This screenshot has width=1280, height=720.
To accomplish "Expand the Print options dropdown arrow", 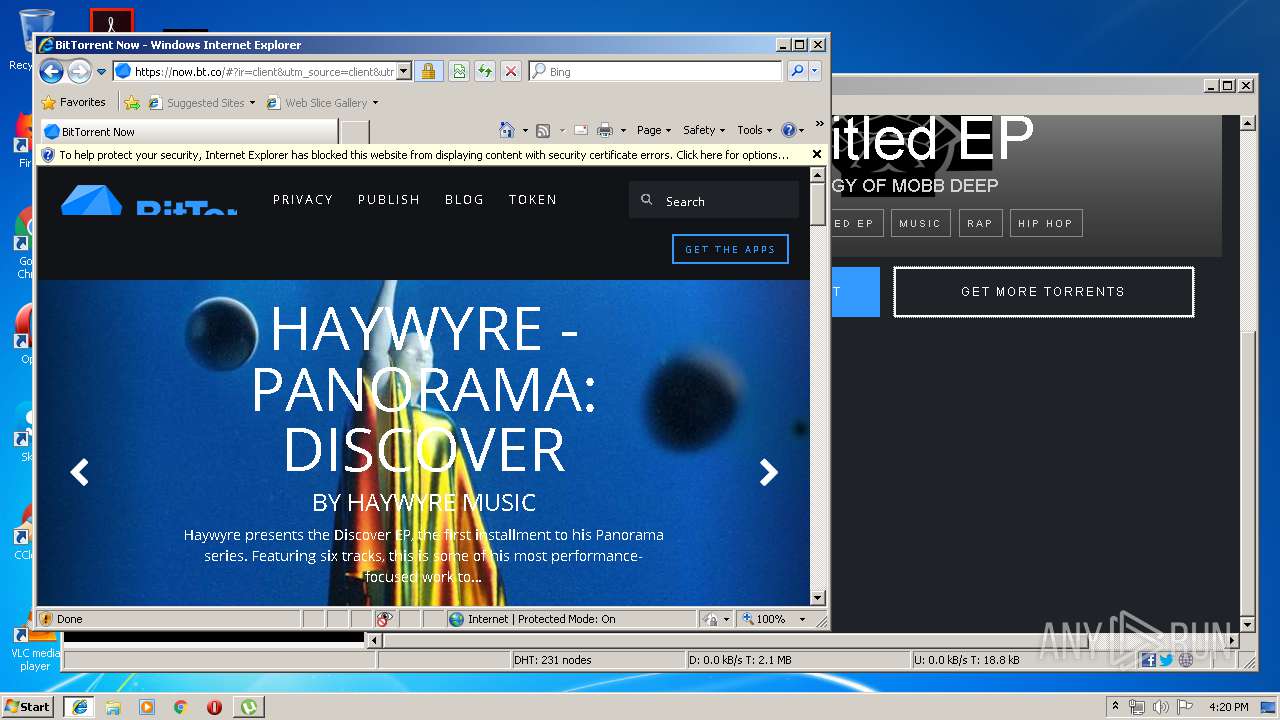I will tap(623, 131).
